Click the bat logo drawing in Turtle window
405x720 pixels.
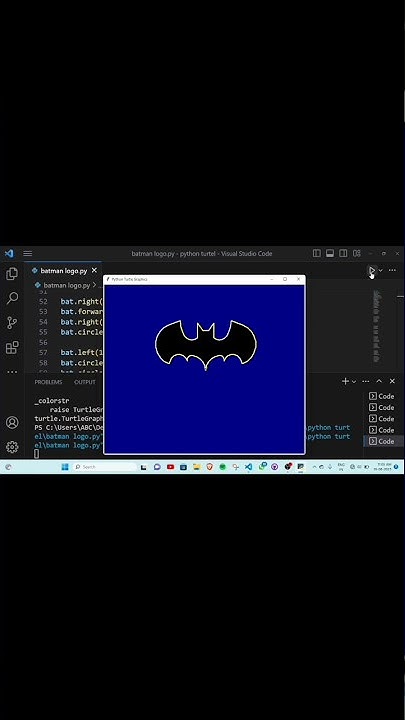pos(206,345)
